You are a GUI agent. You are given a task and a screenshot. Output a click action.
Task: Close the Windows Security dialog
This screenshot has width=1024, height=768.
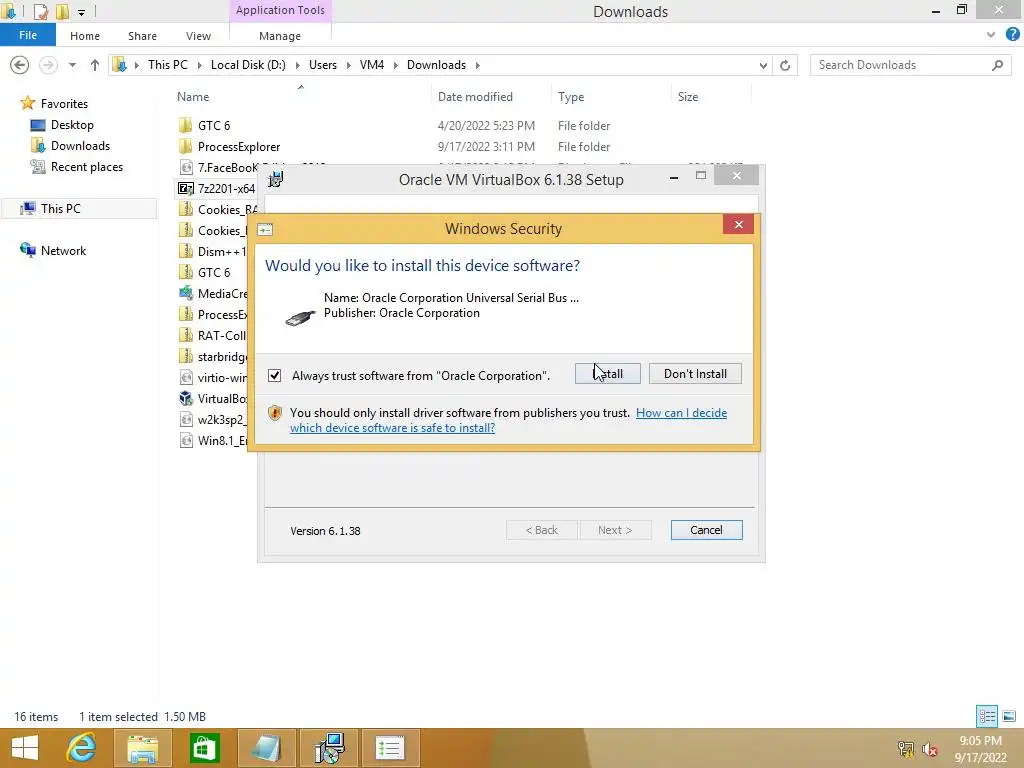tap(739, 225)
